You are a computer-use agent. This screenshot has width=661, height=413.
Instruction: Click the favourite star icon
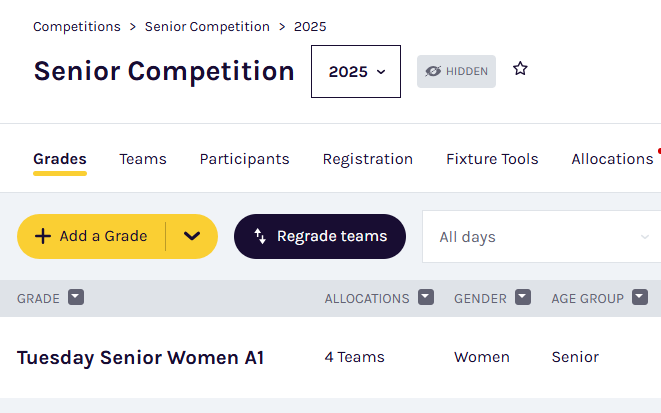point(520,69)
